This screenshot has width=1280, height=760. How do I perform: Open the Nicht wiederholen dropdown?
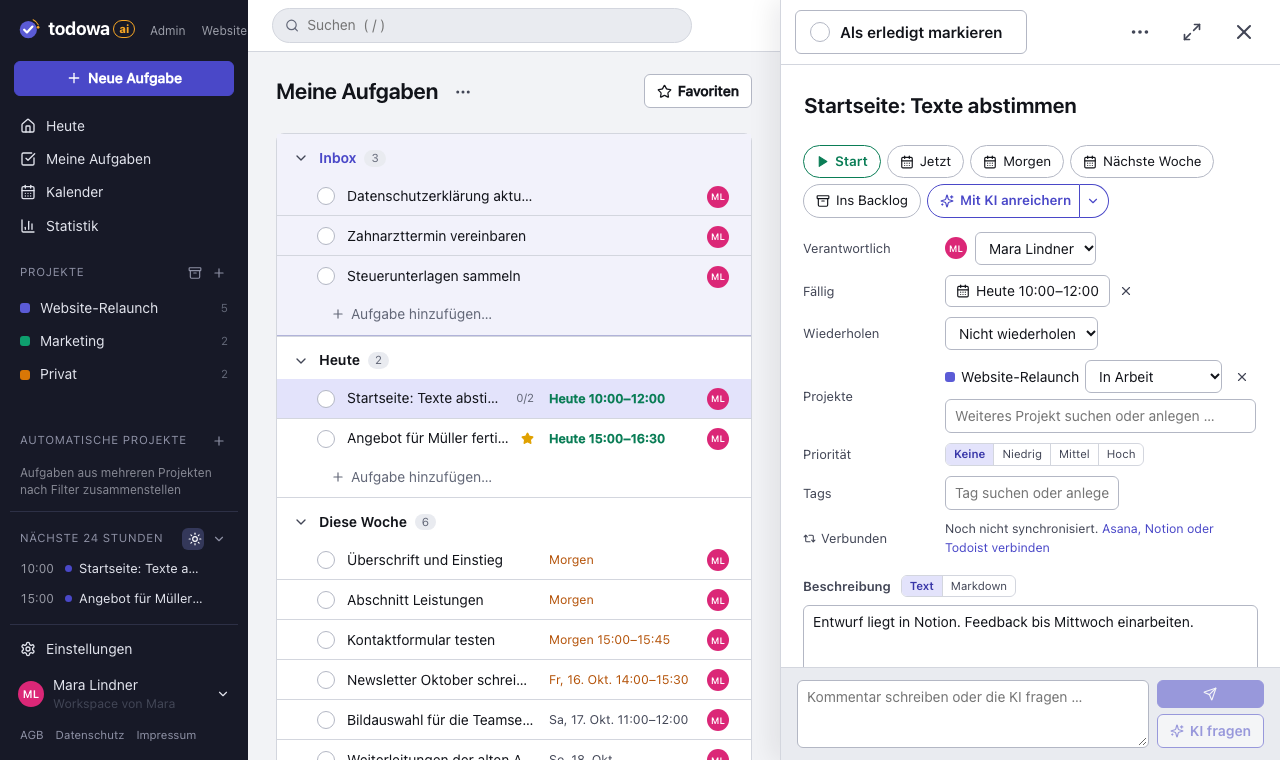point(1021,334)
